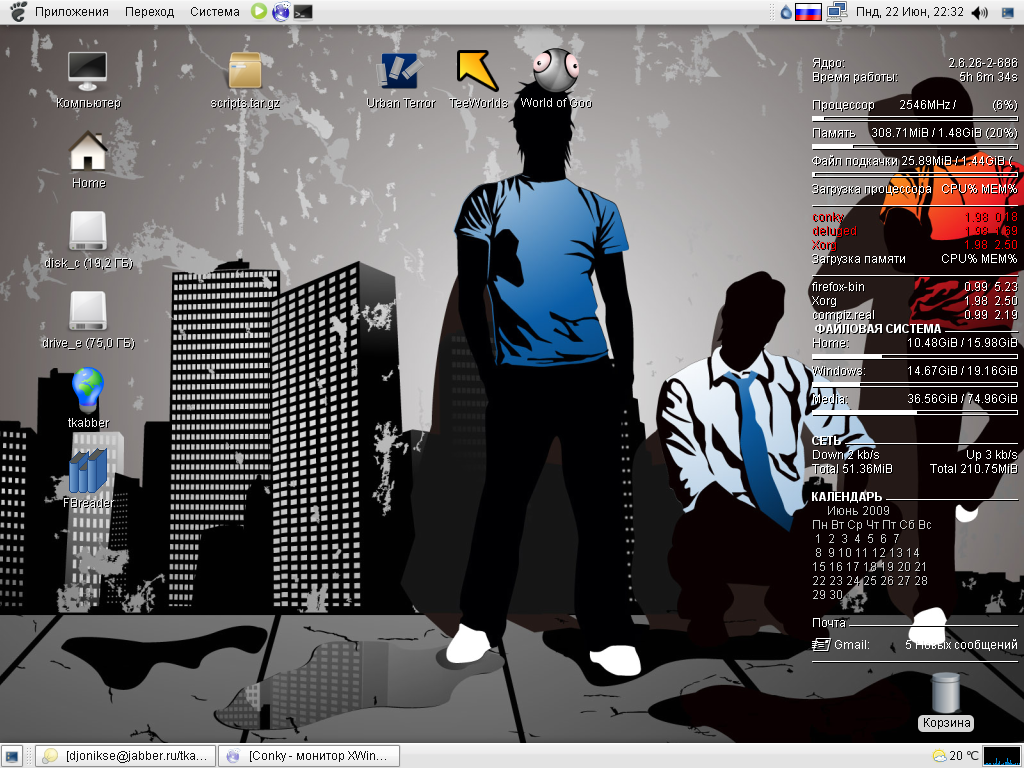
Task: Launch FBreader book icon
Action: click(x=88, y=471)
